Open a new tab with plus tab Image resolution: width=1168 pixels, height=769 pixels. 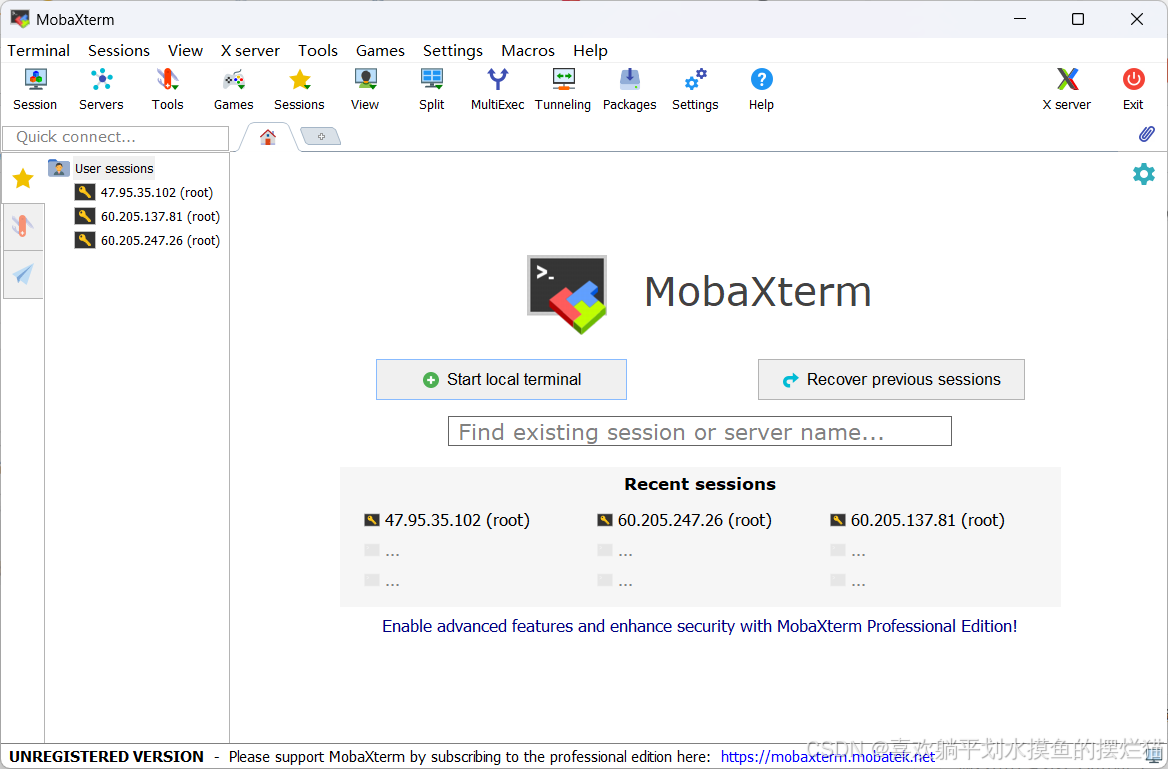point(321,136)
